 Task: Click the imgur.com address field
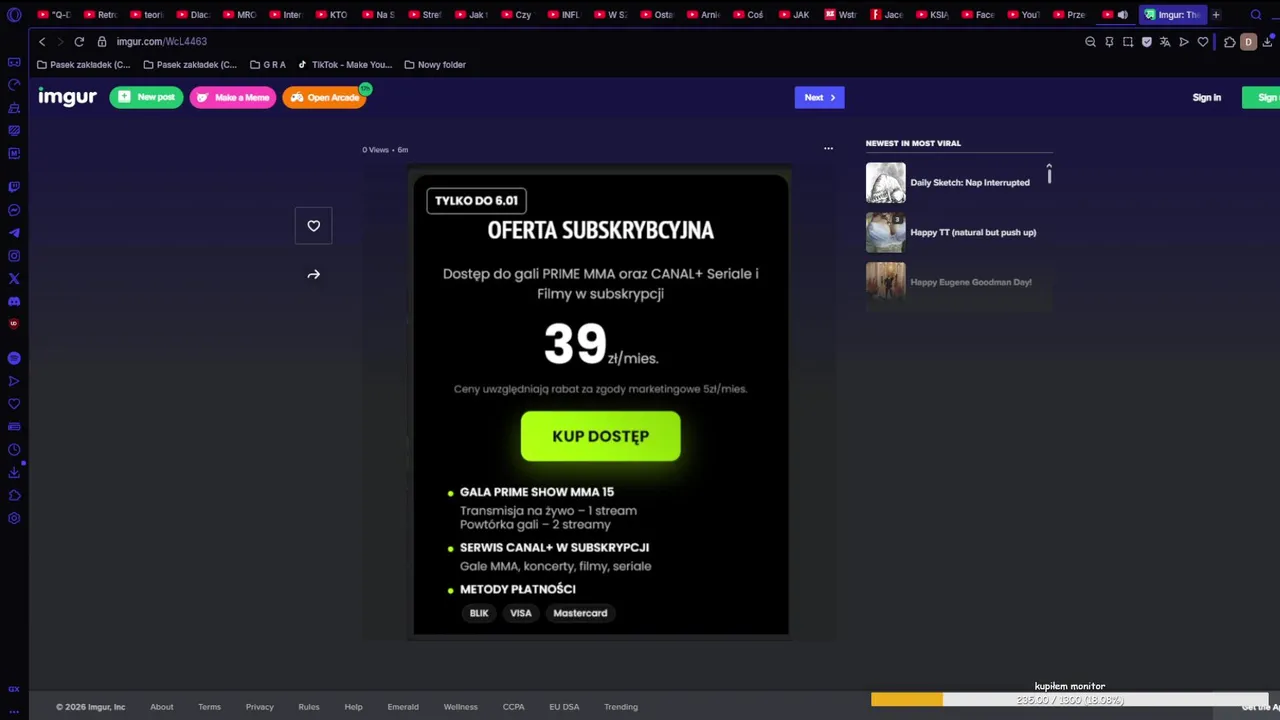point(161,42)
